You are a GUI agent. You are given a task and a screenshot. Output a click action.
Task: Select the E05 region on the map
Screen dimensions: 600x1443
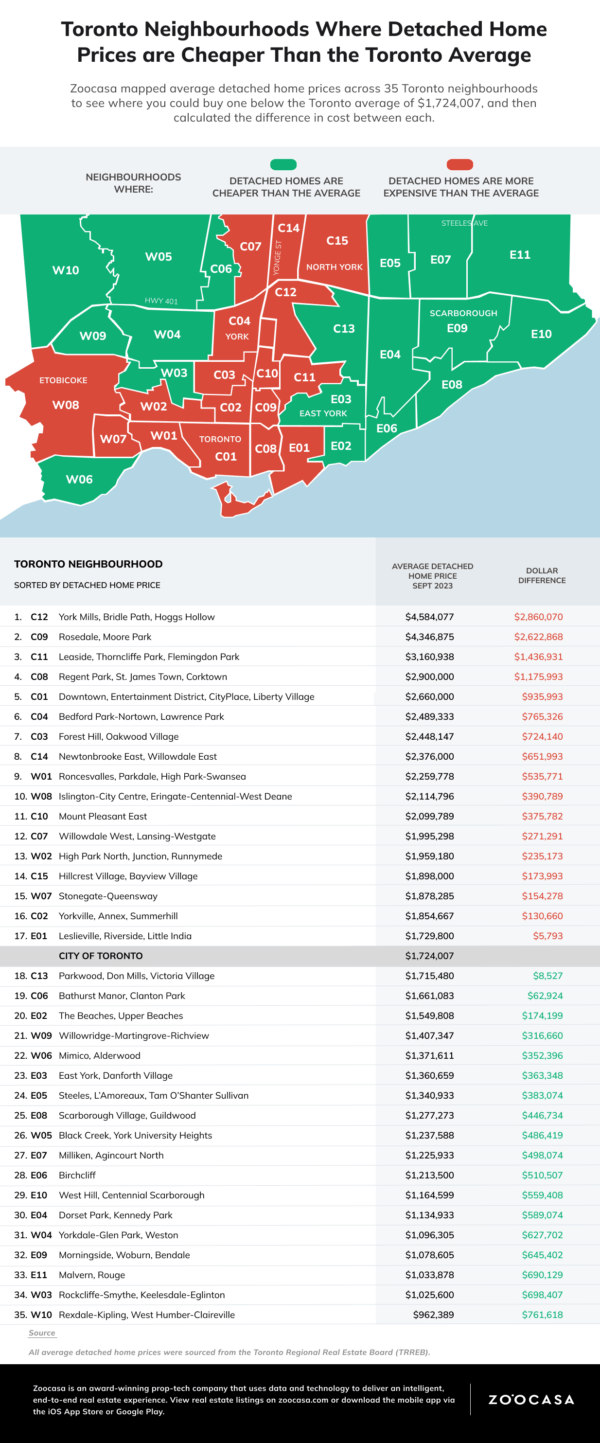[x=390, y=263]
